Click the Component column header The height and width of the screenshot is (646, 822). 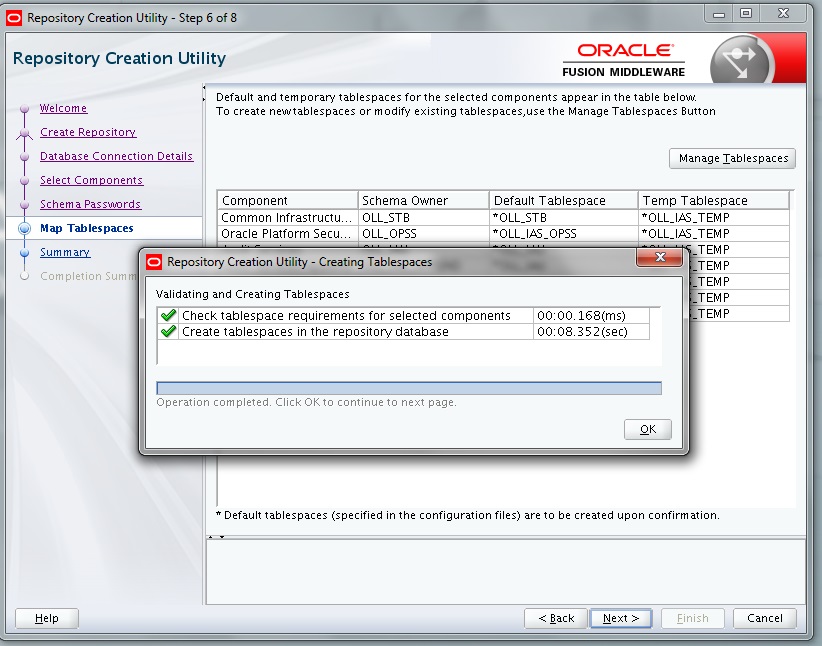pyautogui.click(x=288, y=200)
